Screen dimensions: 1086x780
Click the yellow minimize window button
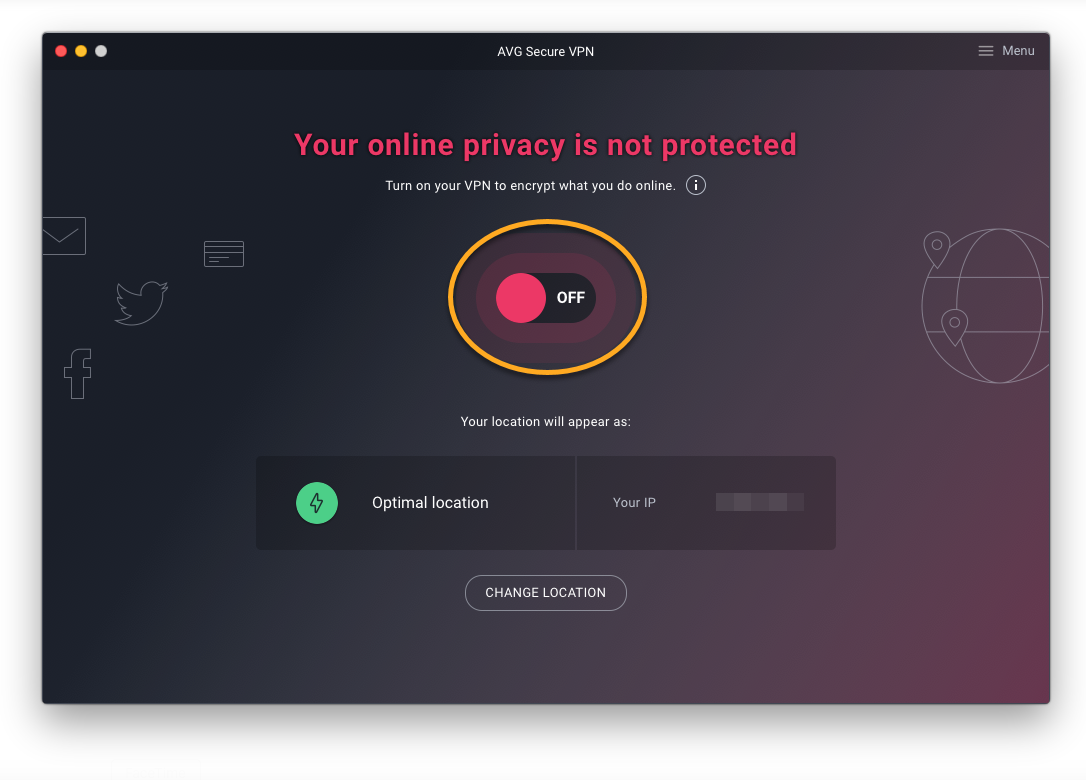(81, 51)
